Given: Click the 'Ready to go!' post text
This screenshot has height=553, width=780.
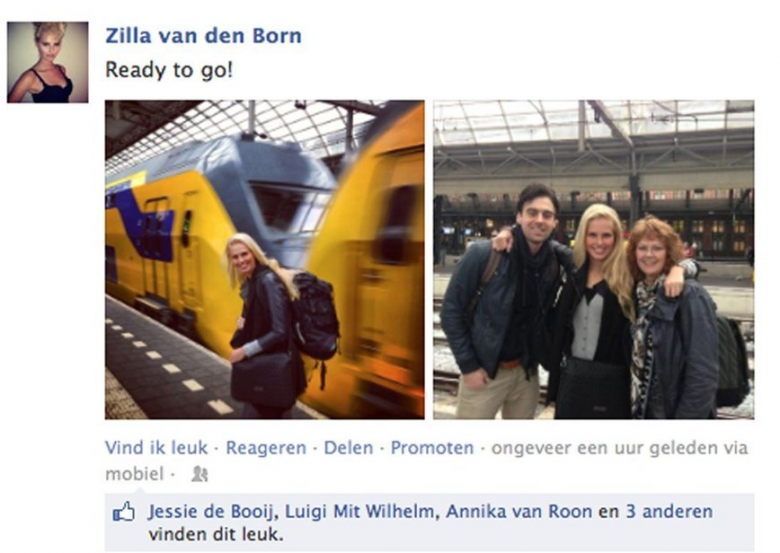Looking at the screenshot, I should point(169,70).
